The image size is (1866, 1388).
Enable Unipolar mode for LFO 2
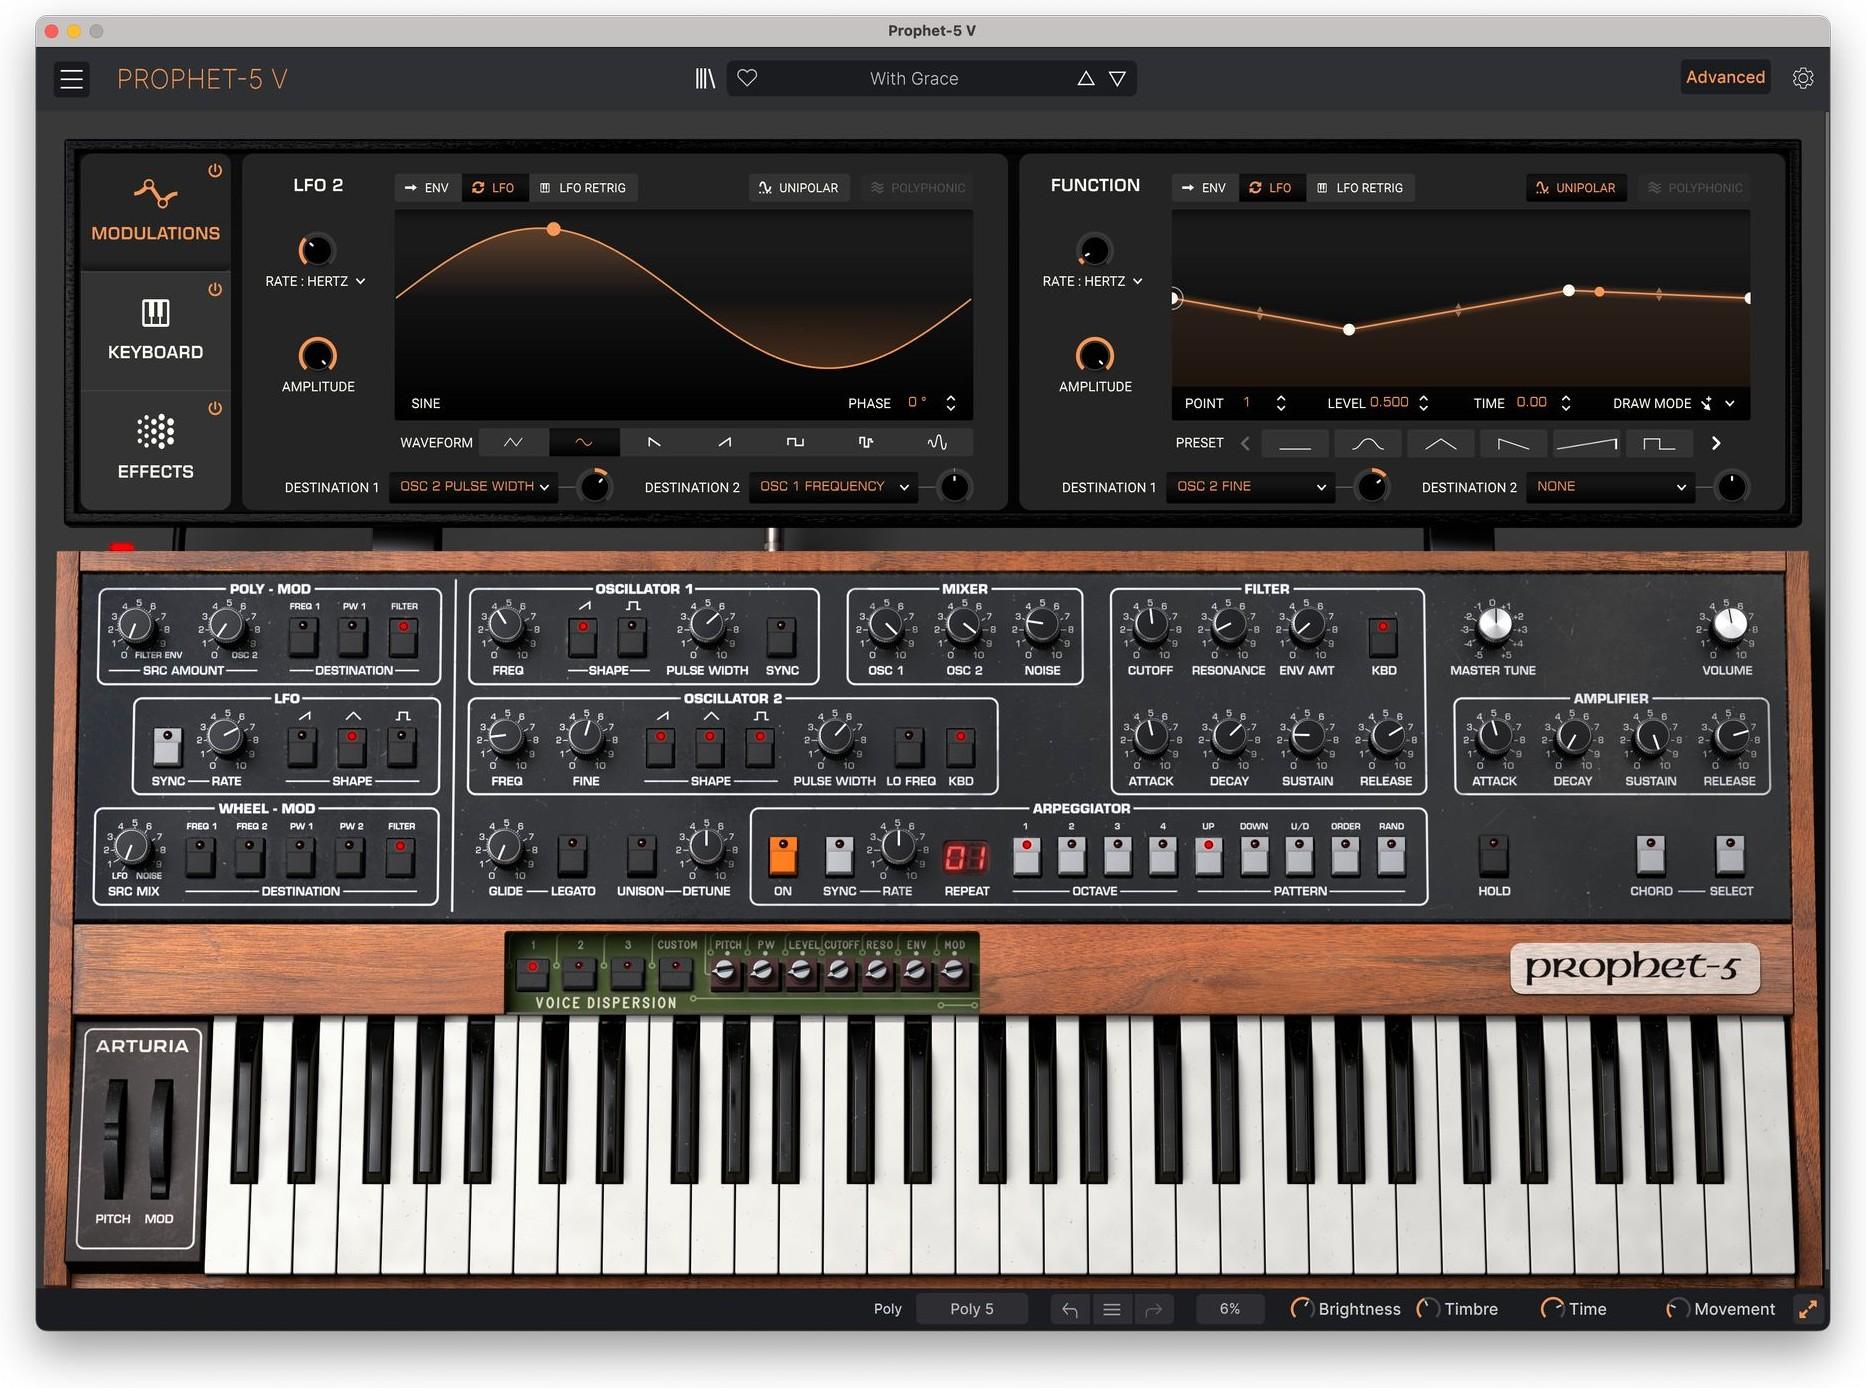tap(798, 187)
